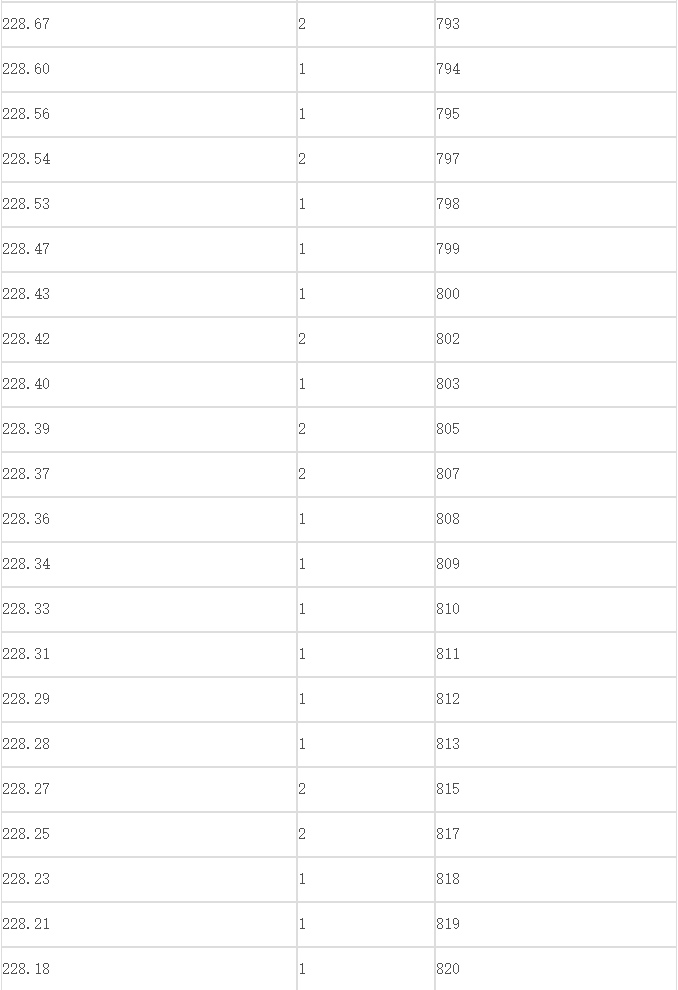This screenshot has height=990, width=678.
Task: Select the cell with 228.47
Action: click(x=149, y=249)
